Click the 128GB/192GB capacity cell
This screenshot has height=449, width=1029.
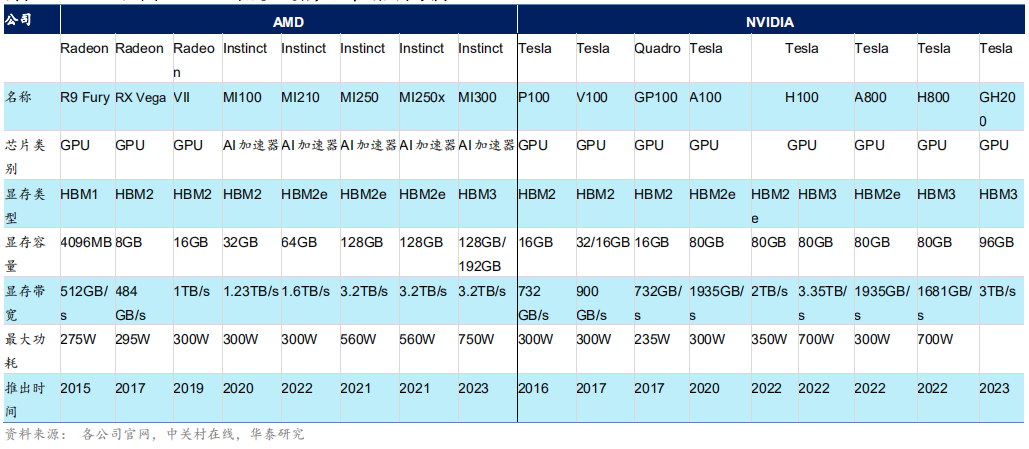pyautogui.click(x=482, y=253)
